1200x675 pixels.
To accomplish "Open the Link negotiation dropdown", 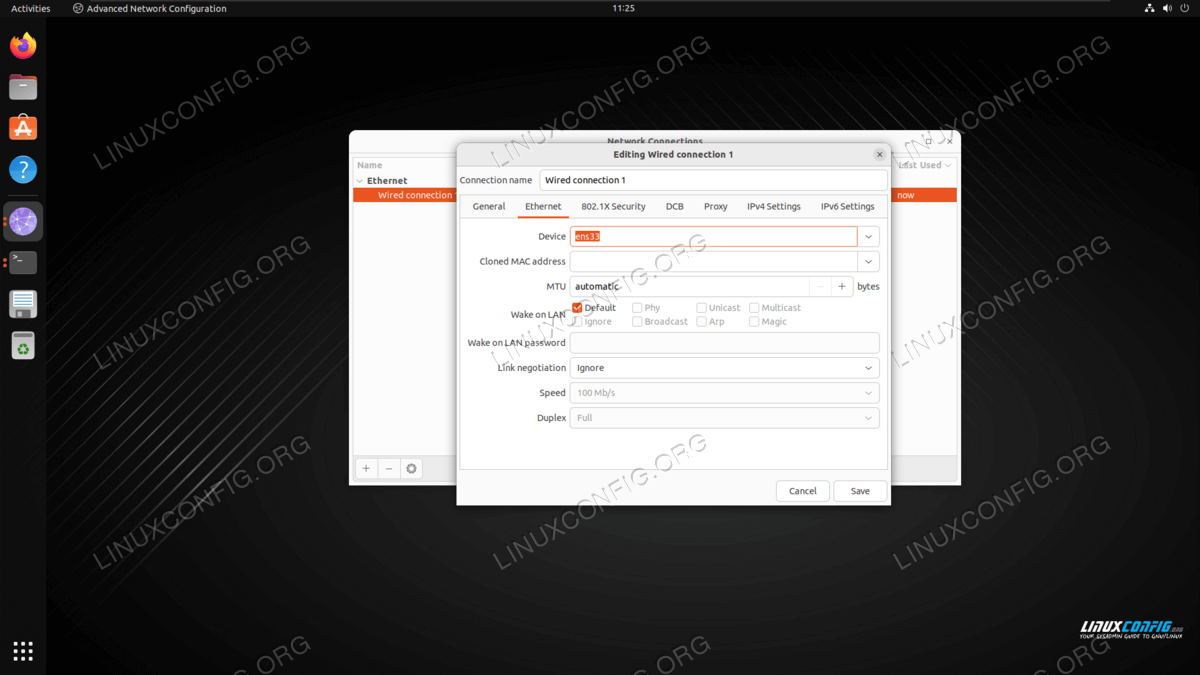I will [725, 368].
